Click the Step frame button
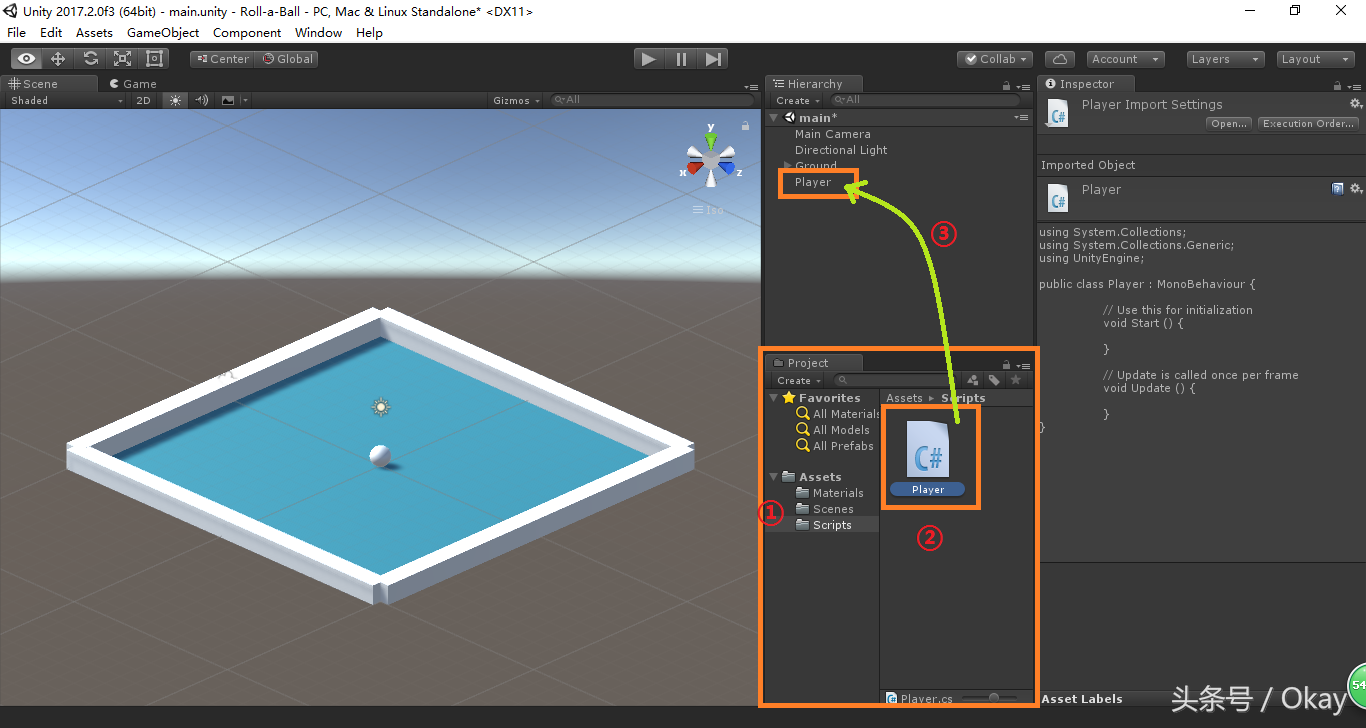This screenshot has width=1366, height=728. pos(713,59)
